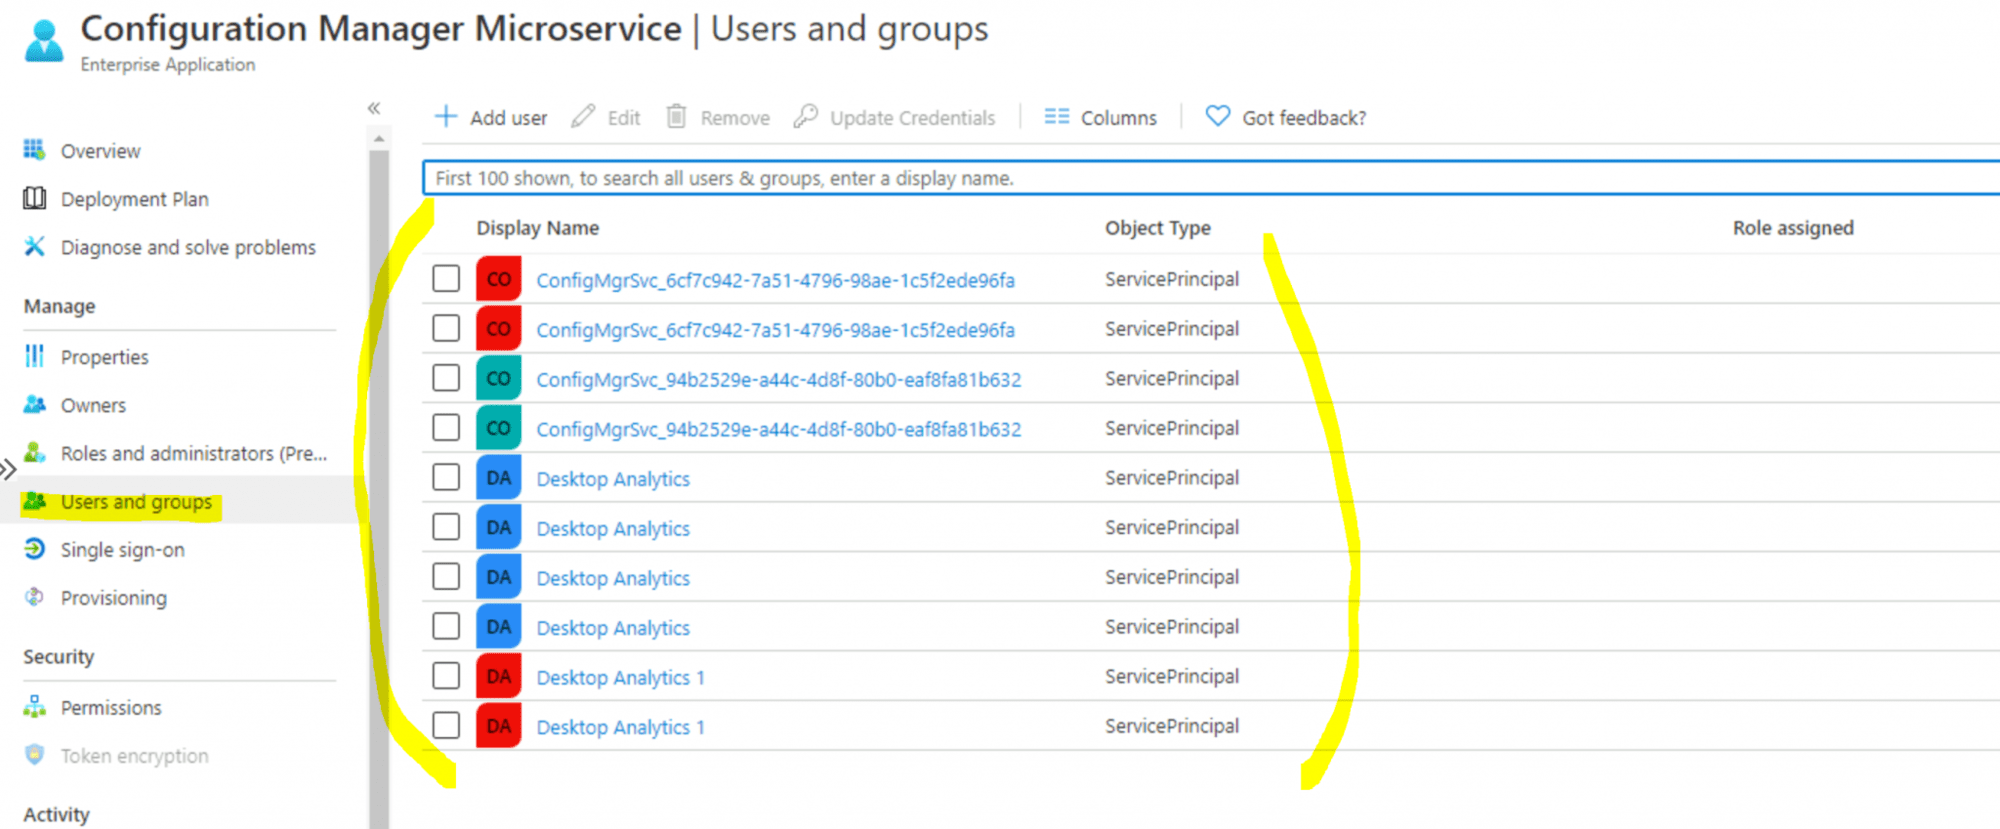Click the Deployment Plan book icon
The image size is (2000, 829).
[34, 198]
